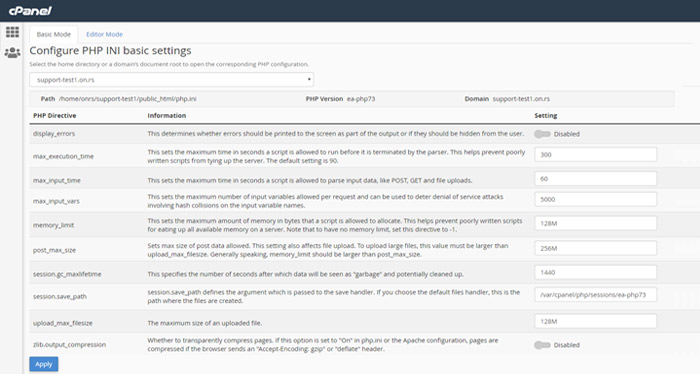Viewport: 700px width, 374px height.
Task: Toggle the display_errors switch
Action: 542,134
